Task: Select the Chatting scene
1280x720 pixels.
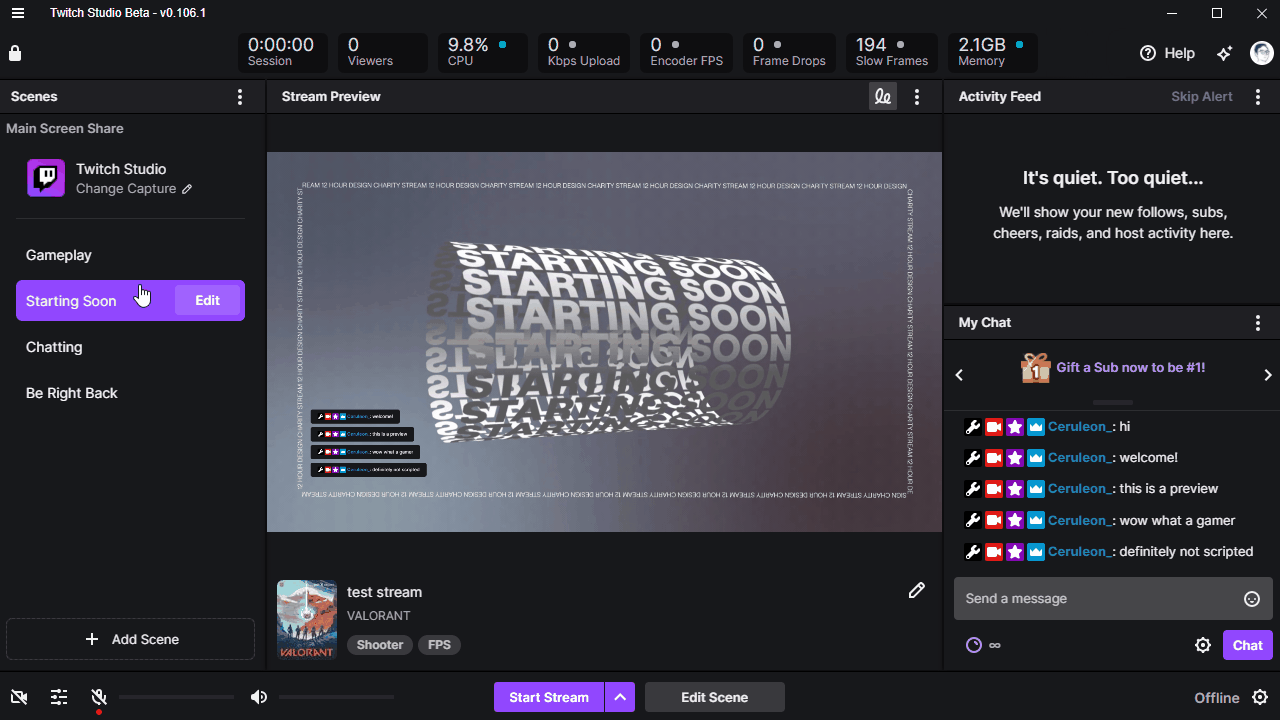Action: click(x=130, y=347)
